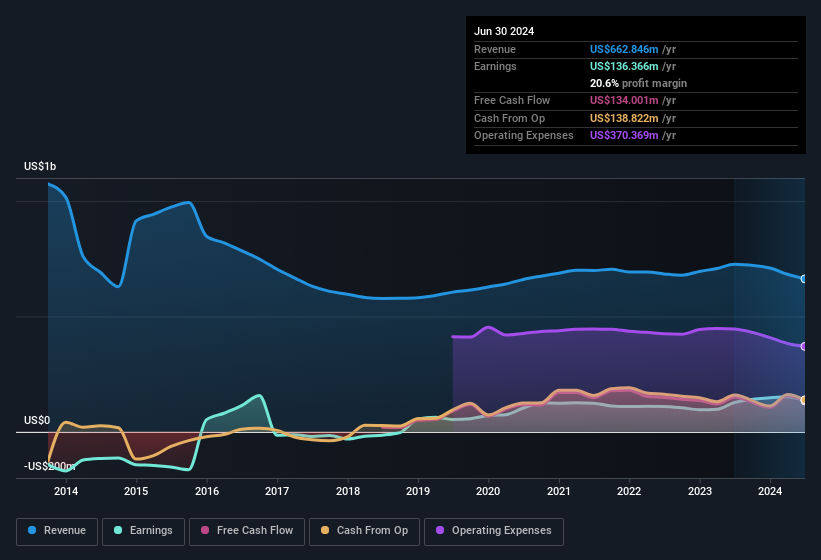The image size is (821, 560).
Task: Click the Revenue value US$662.846m in tooltip
Action: [x=625, y=49]
